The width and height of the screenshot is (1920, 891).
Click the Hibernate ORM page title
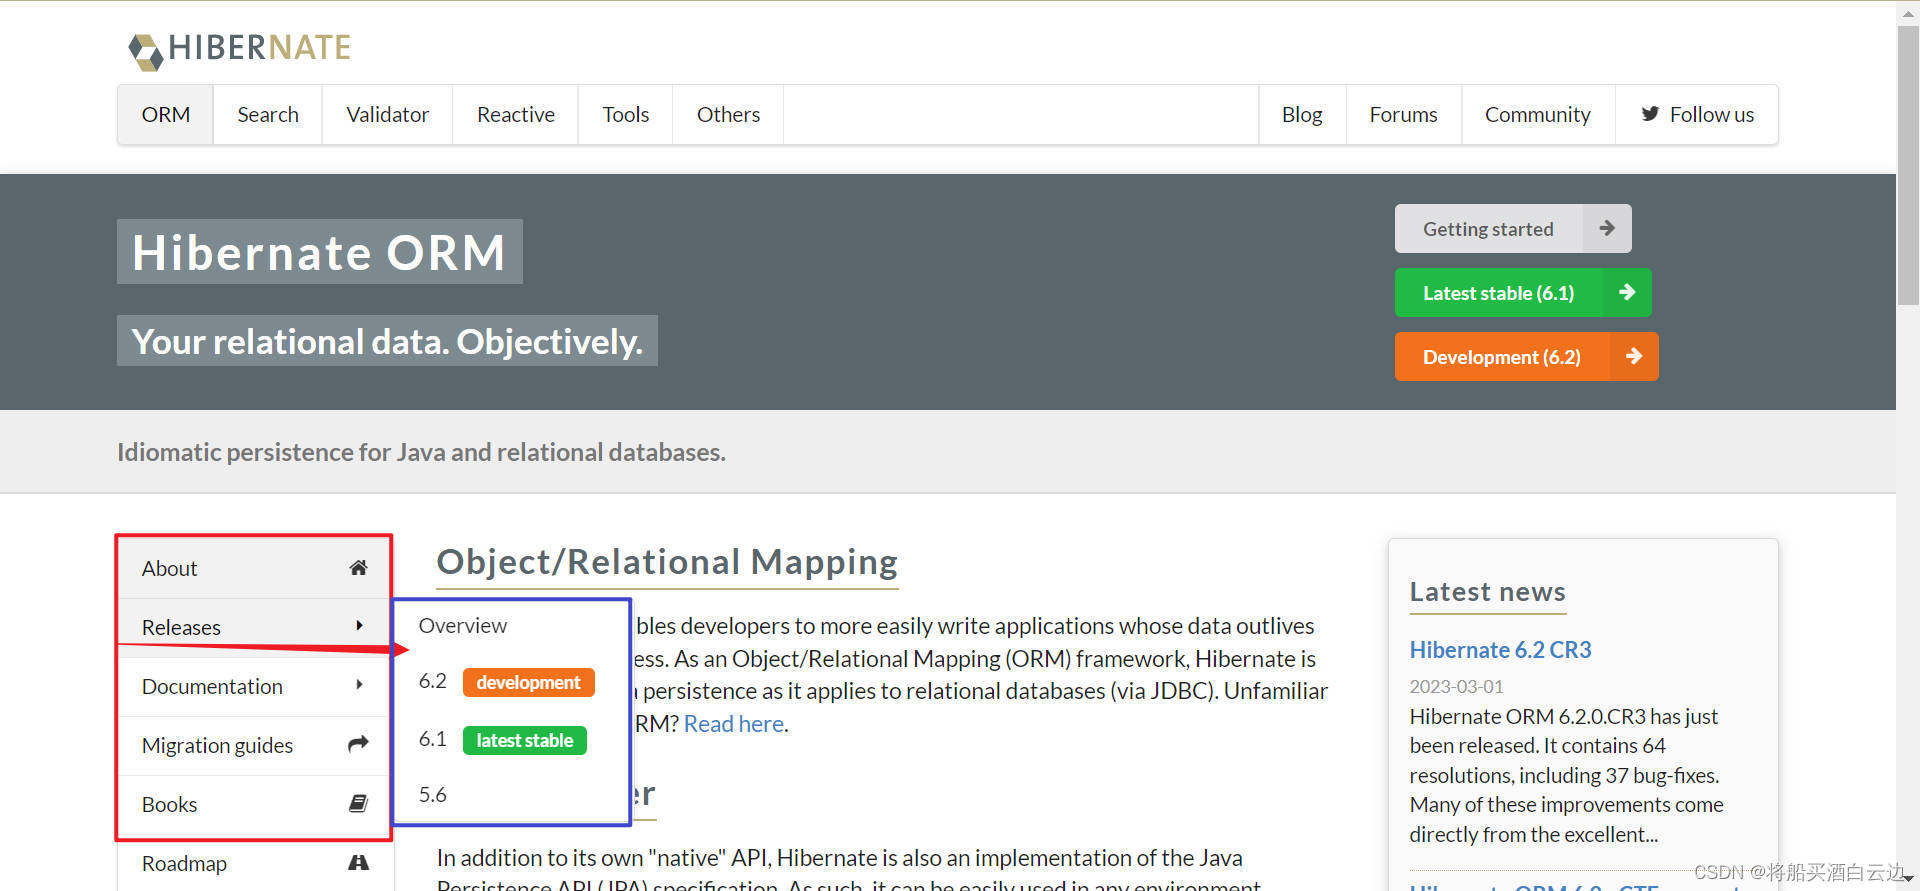coord(319,252)
